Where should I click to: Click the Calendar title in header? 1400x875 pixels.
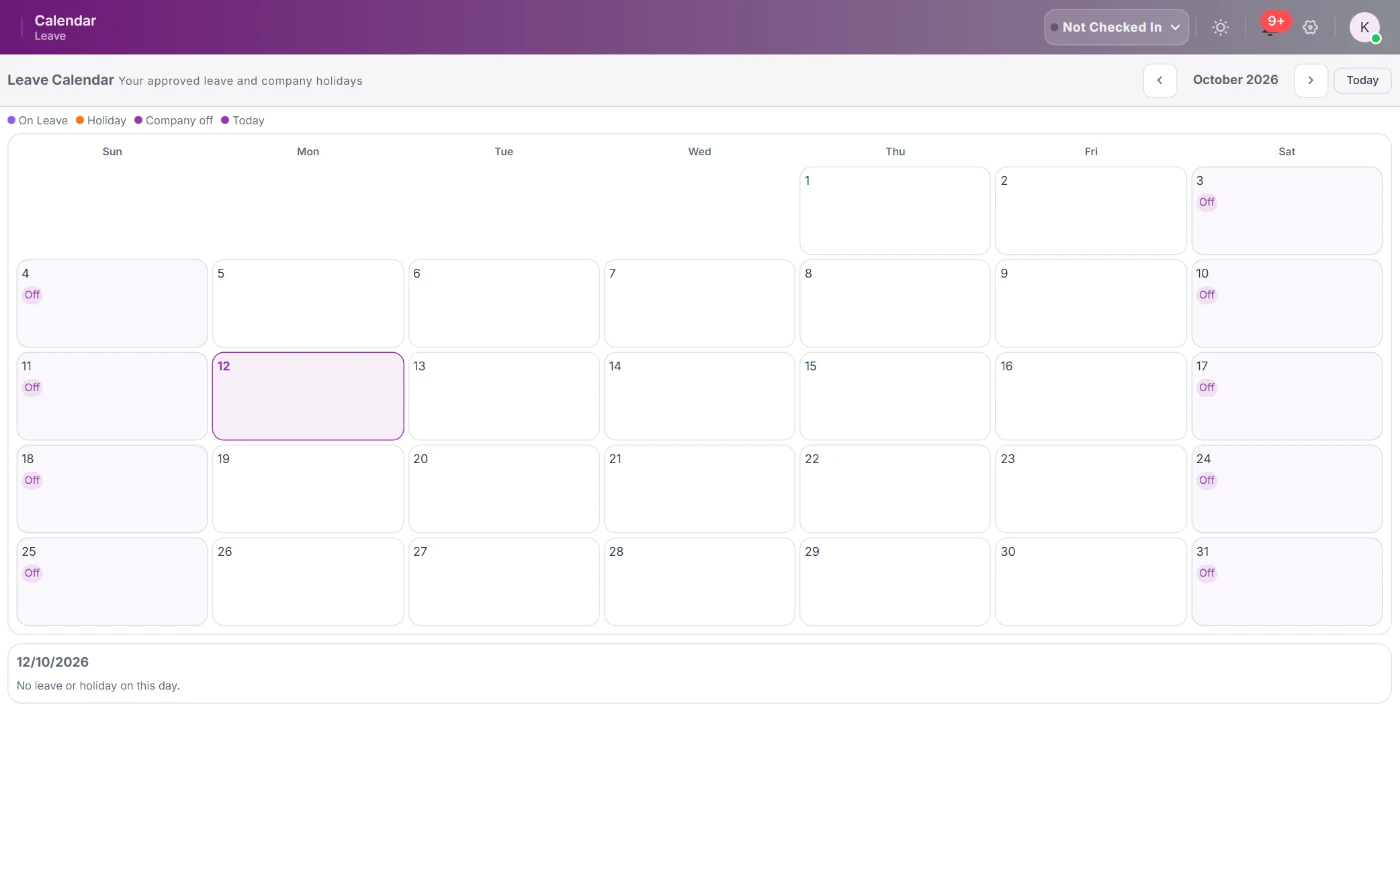coord(65,21)
